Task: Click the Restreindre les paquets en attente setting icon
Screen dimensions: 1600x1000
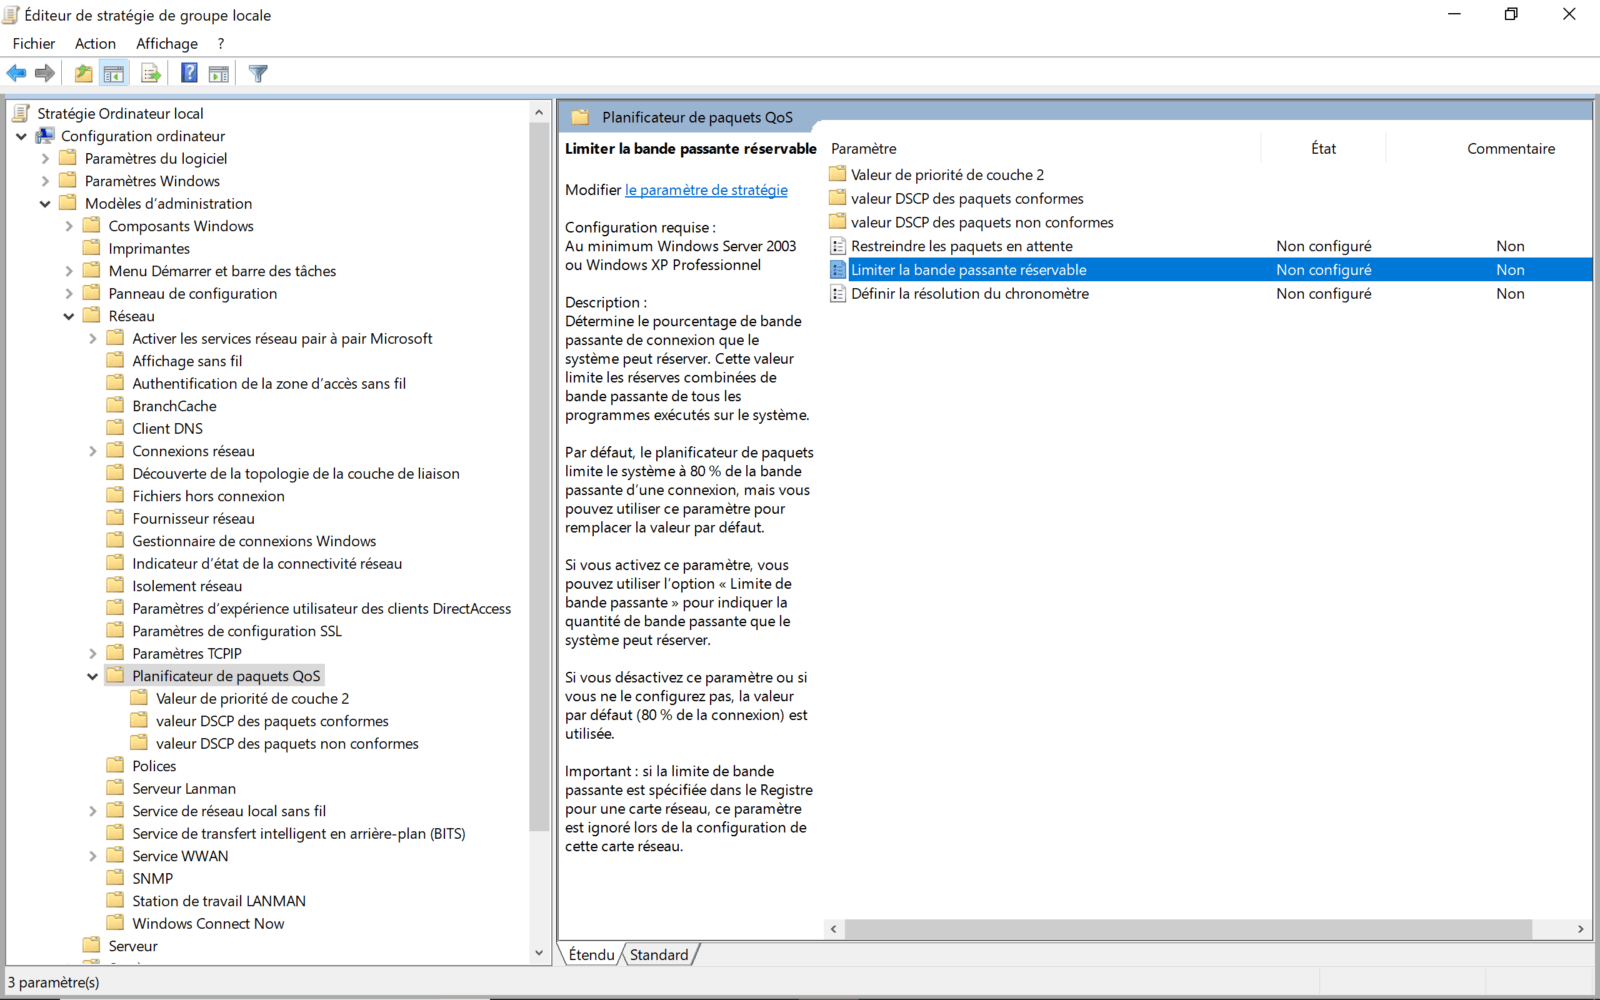Action: (838, 246)
